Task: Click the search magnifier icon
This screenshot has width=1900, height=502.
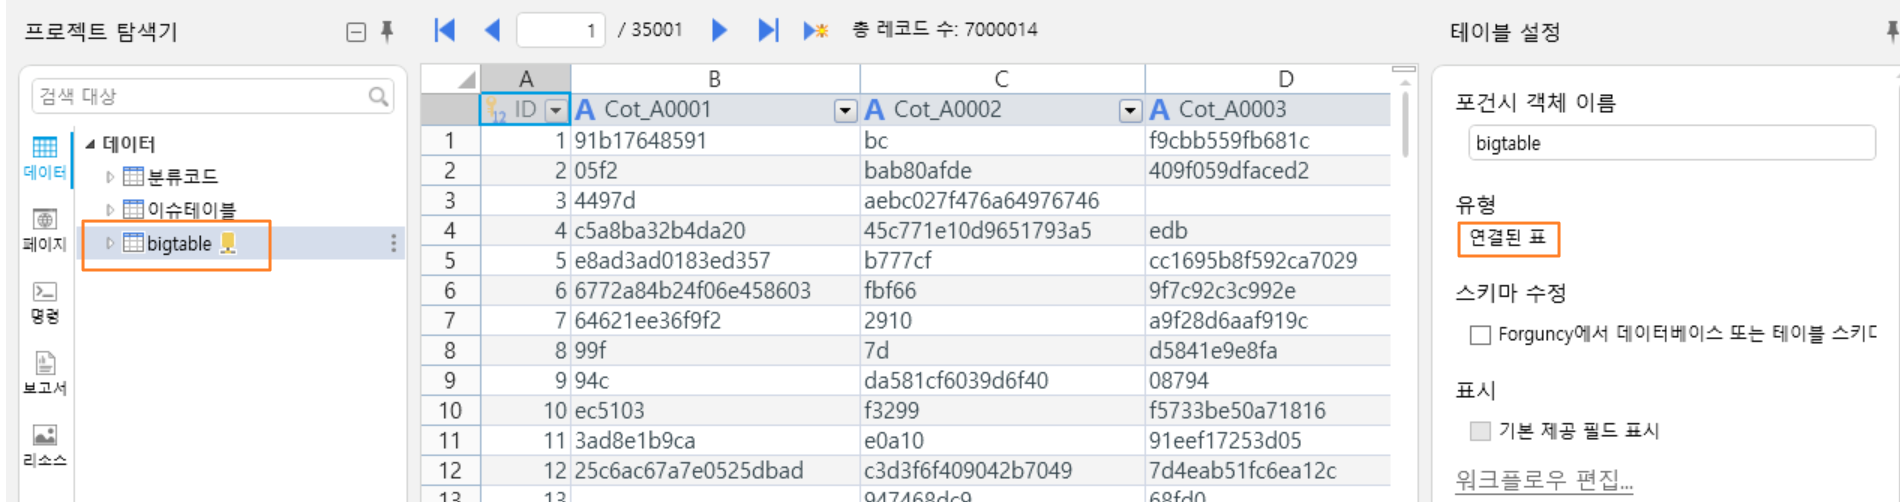Action: click(378, 96)
